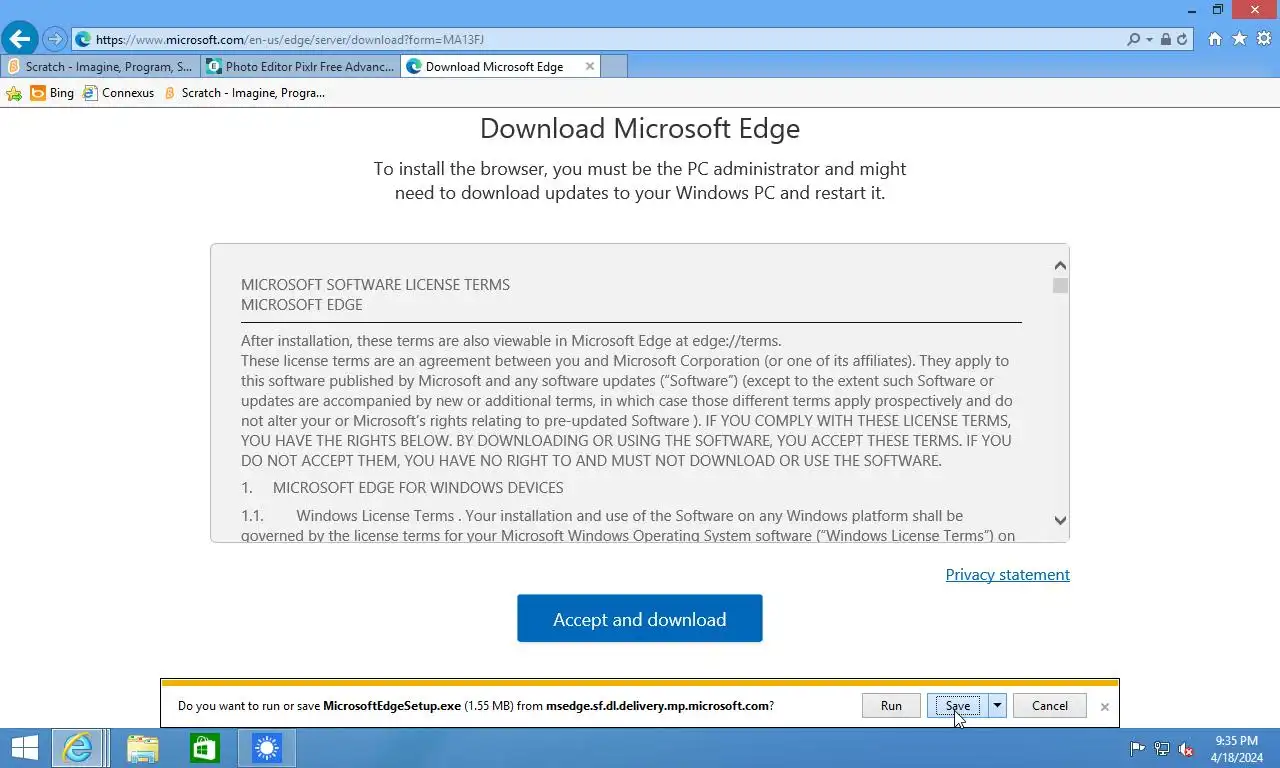Click the Edge site icon in address bar
The height and width of the screenshot is (768, 1280).
click(83, 40)
